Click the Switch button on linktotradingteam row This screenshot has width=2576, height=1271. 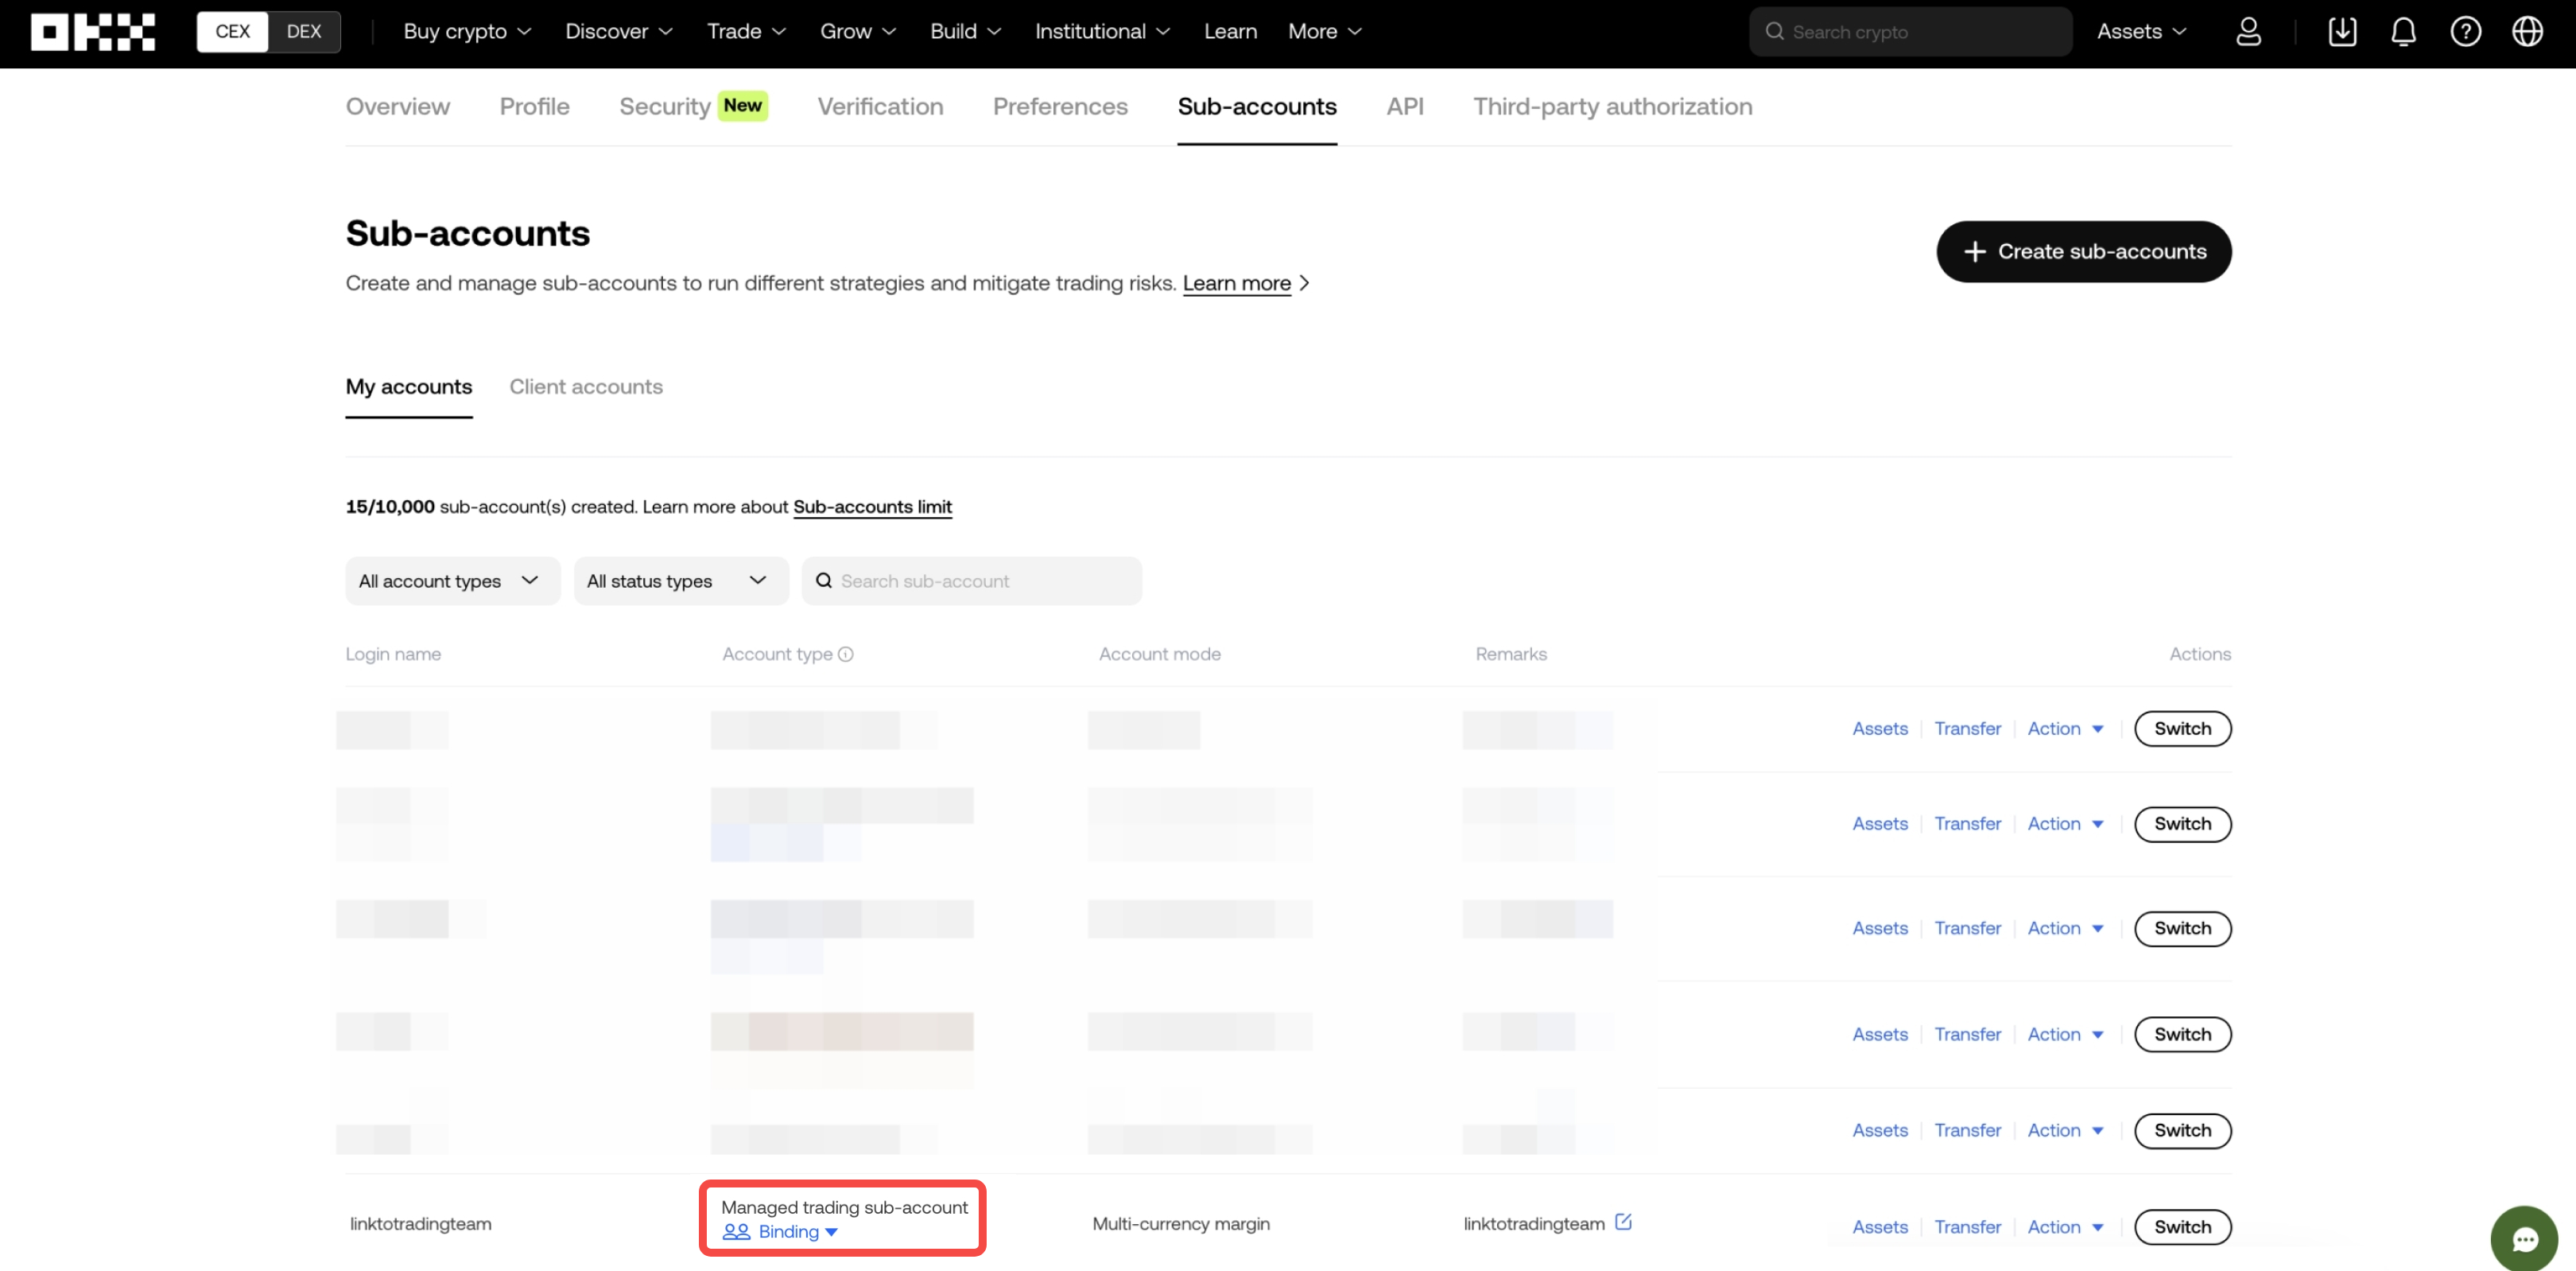[2182, 1225]
